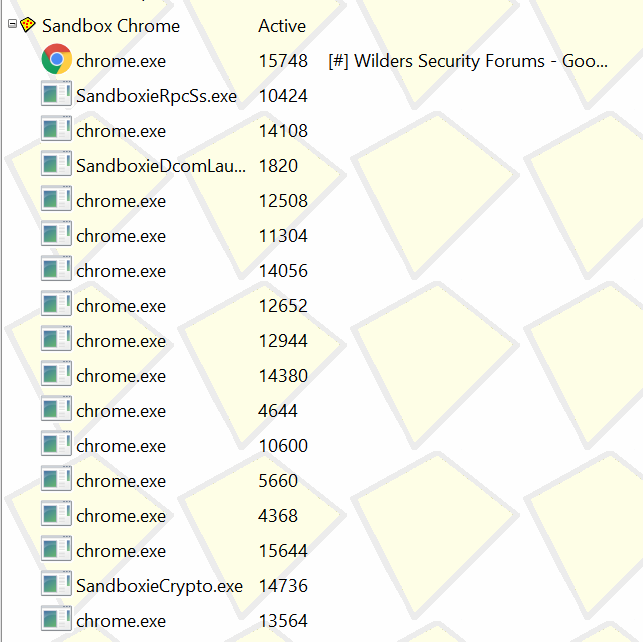643x642 pixels.
Task: Click the icon next to SandboxieCrypto.exe
Action: 57,584
